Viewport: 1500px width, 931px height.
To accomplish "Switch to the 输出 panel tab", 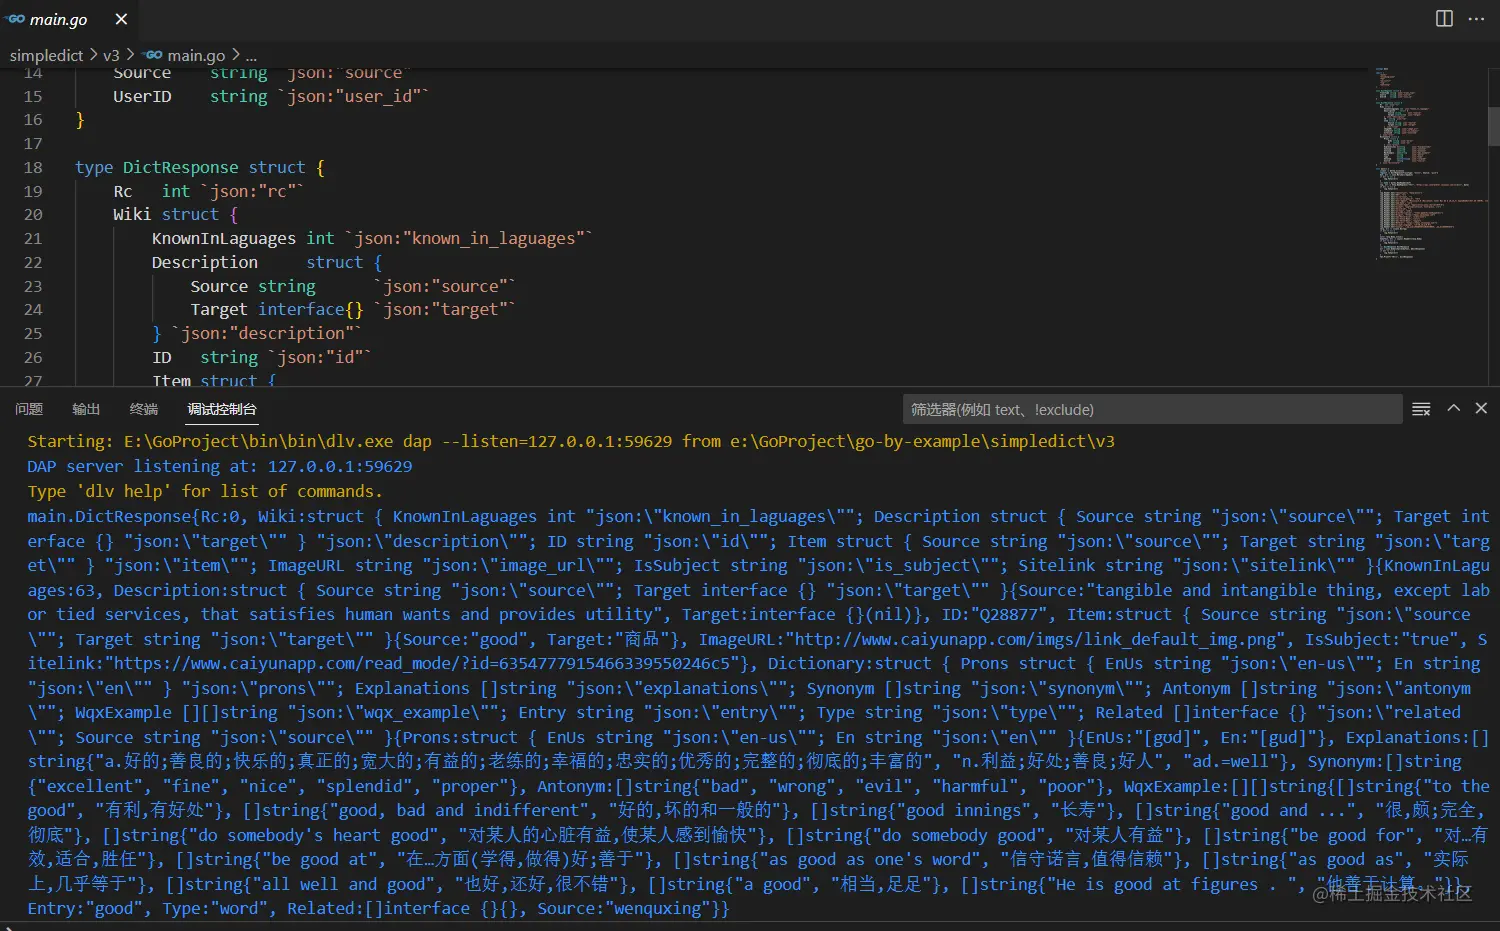I will pos(86,409).
